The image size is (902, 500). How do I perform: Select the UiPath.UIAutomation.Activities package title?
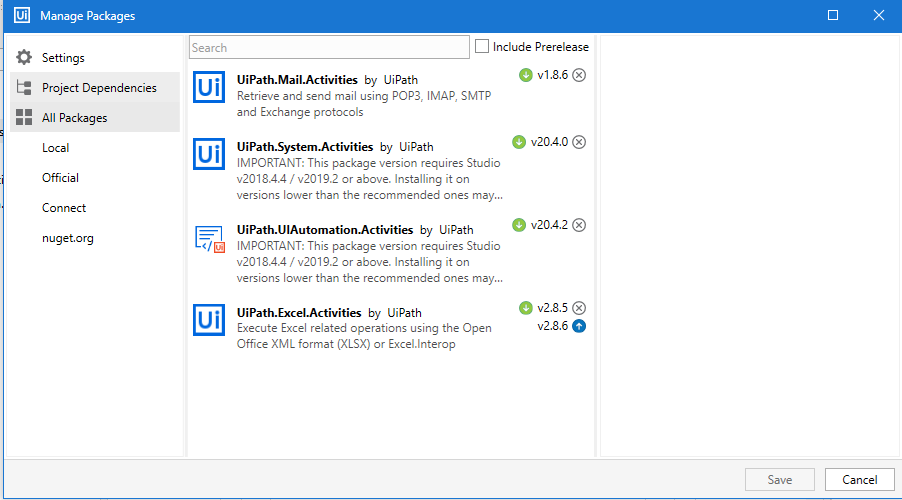325,230
